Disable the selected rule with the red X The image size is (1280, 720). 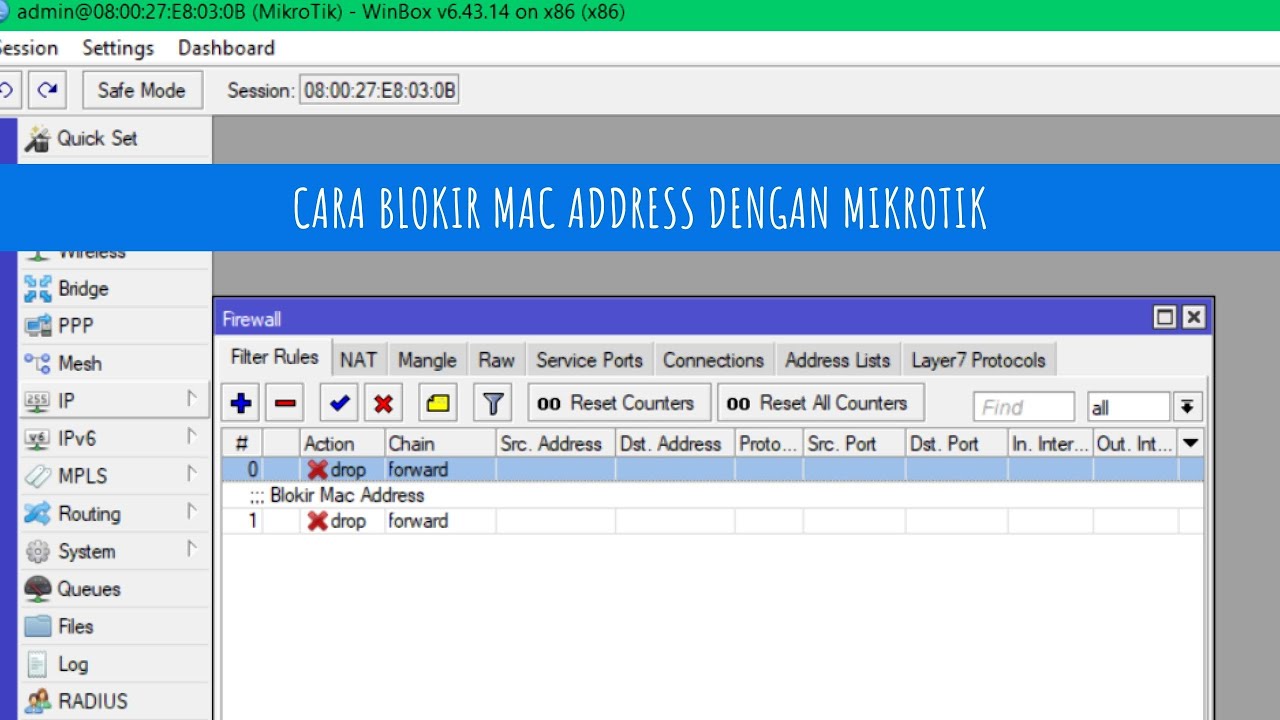[x=383, y=404]
